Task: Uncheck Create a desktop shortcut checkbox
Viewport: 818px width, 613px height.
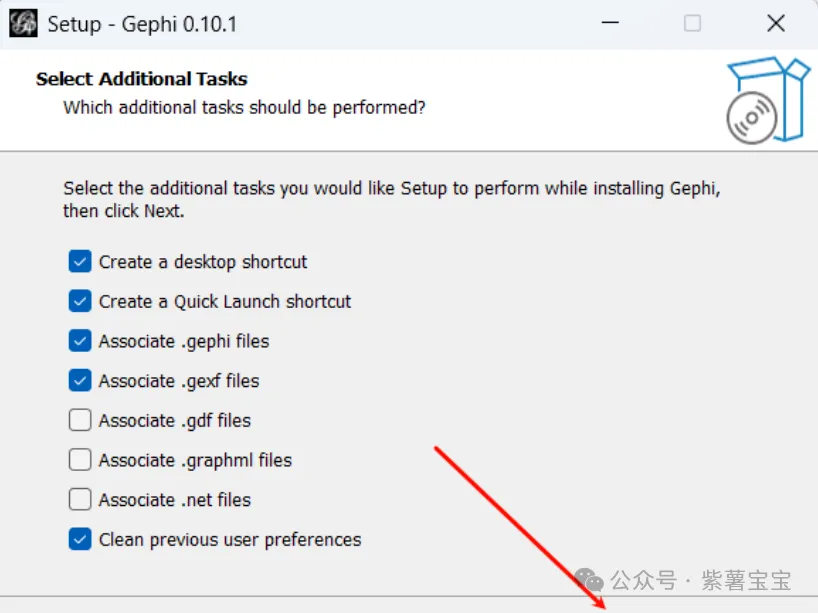Action: pos(80,262)
